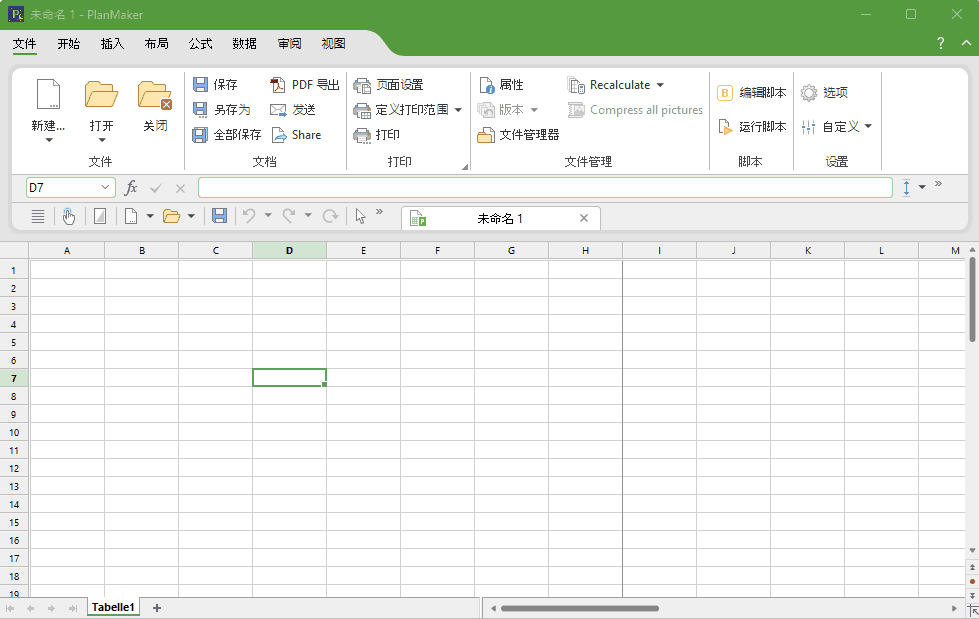Expand the 新建 new document dropdown arrow
The width and height of the screenshot is (979, 619).
(x=48, y=141)
